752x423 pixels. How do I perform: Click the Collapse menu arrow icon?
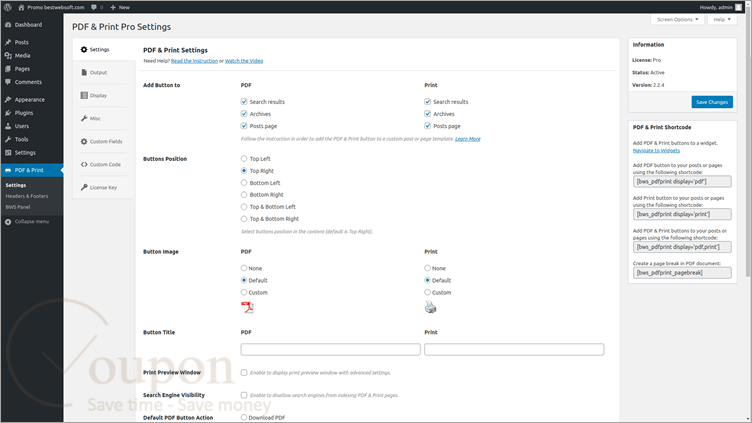tap(8, 222)
